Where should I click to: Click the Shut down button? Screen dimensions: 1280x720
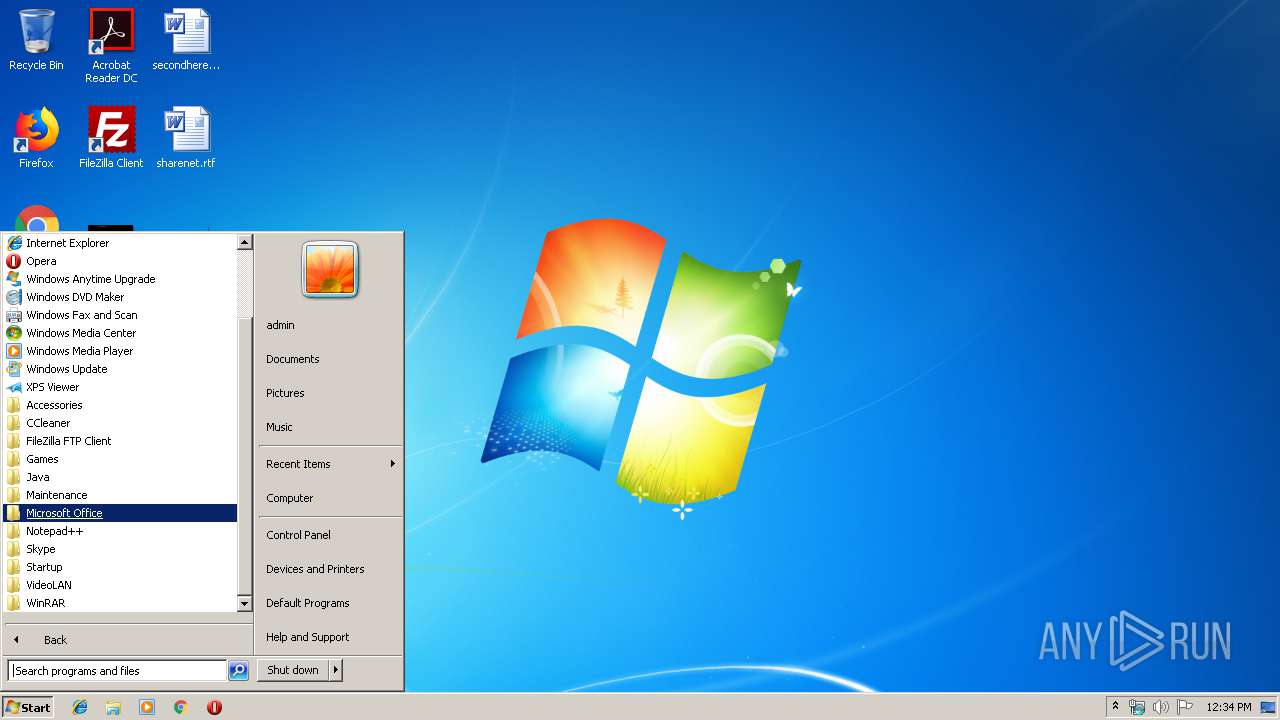[x=293, y=670]
